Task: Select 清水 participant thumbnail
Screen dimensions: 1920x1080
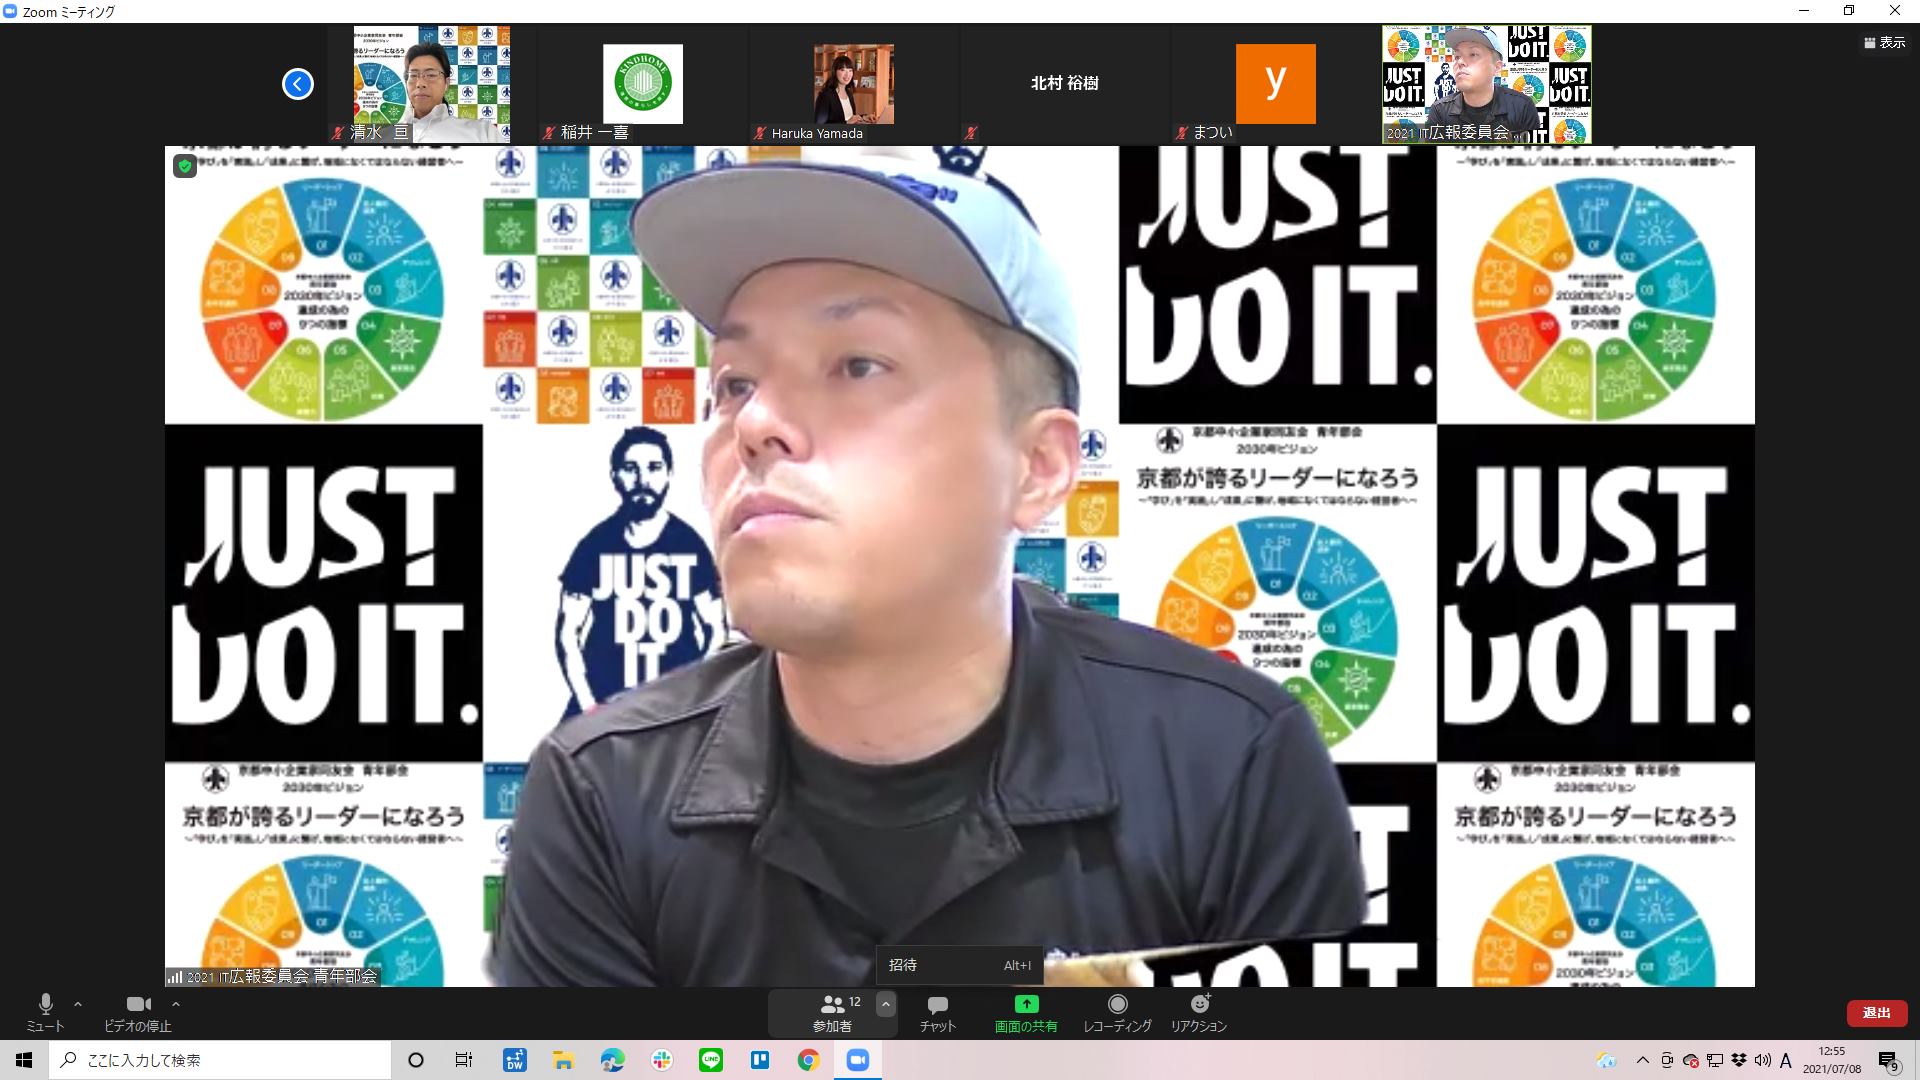Action: (432, 84)
